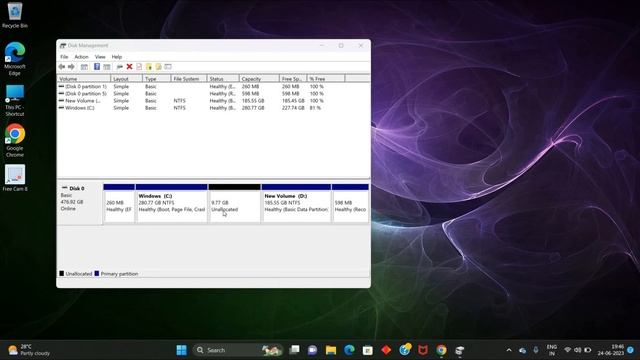The image size is (640, 360).
Task: Select the (Disk 0 partition 5) volume row
Action: tap(213, 93)
